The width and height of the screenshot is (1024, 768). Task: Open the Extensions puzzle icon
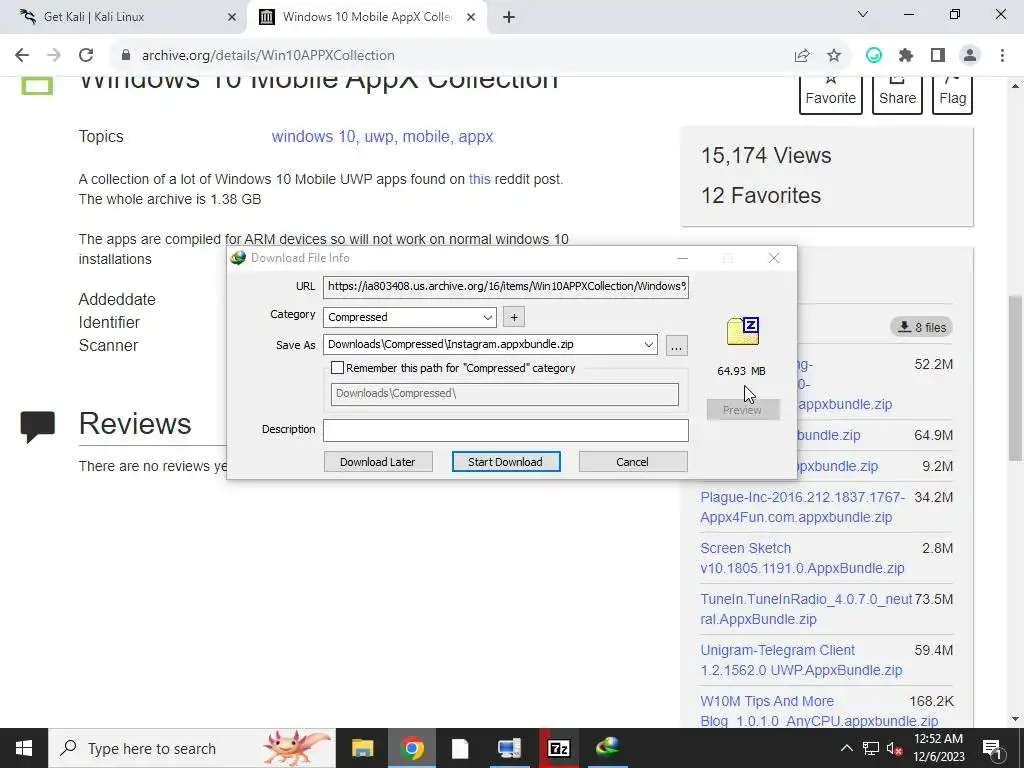[906, 56]
